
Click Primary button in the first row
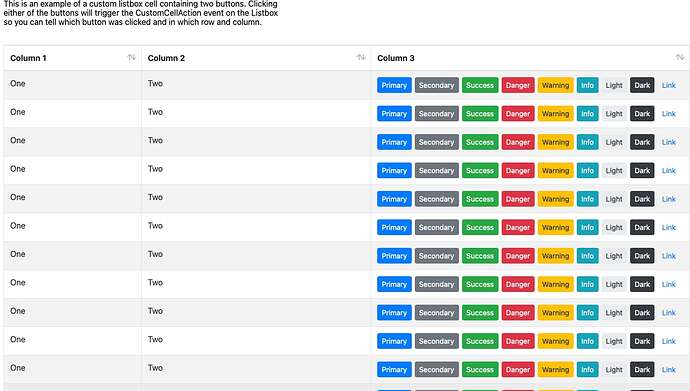(x=394, y=85)
